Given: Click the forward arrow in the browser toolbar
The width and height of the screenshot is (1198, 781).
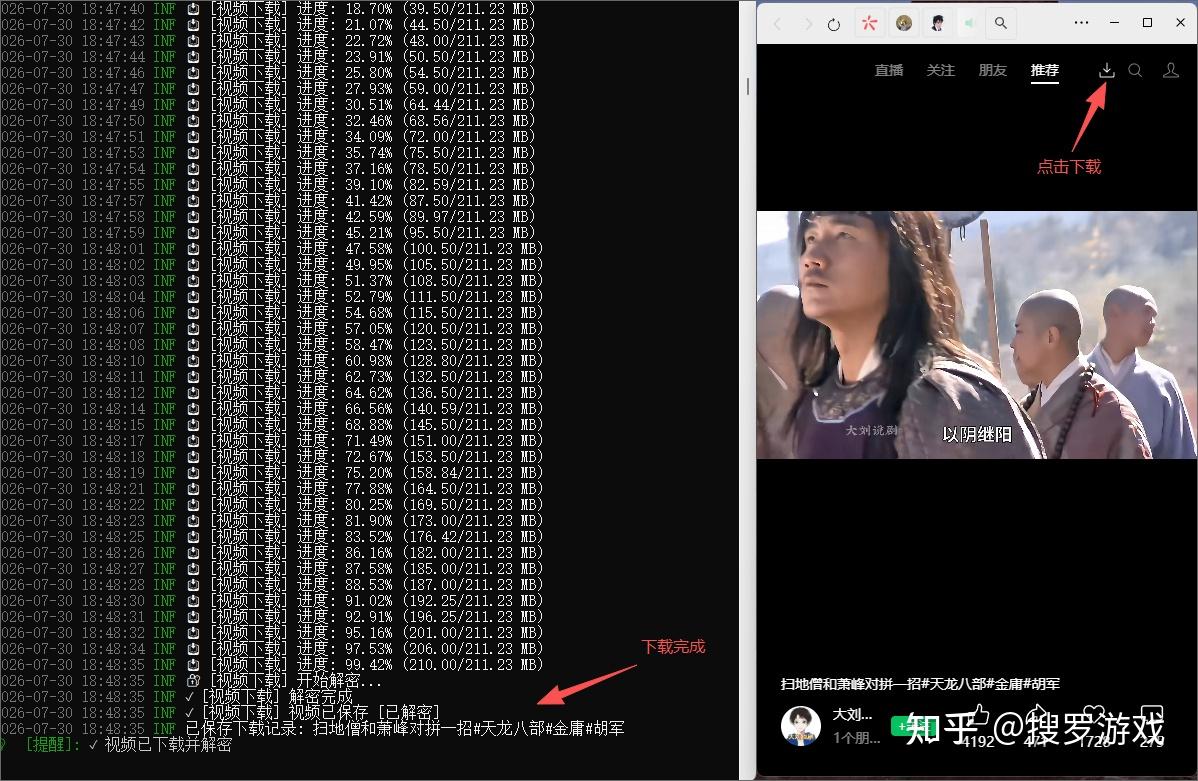Looking at the screenshot, I should click(808, 24).
